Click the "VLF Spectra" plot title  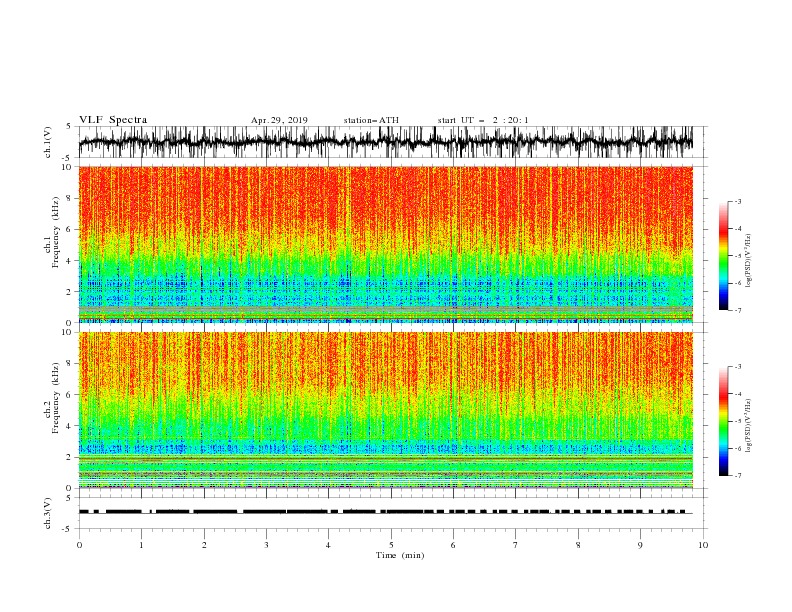tap(113, 120)
